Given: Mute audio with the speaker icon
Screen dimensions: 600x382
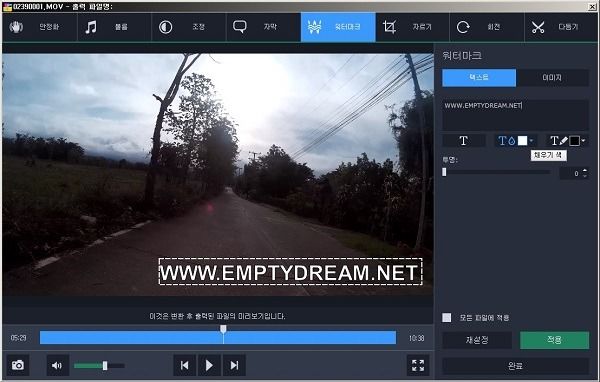Looking at the screenshot, I should (57, 366).
